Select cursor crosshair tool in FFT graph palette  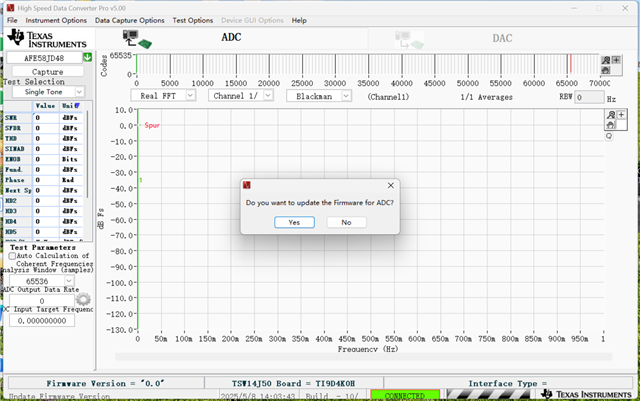[621, 115]
